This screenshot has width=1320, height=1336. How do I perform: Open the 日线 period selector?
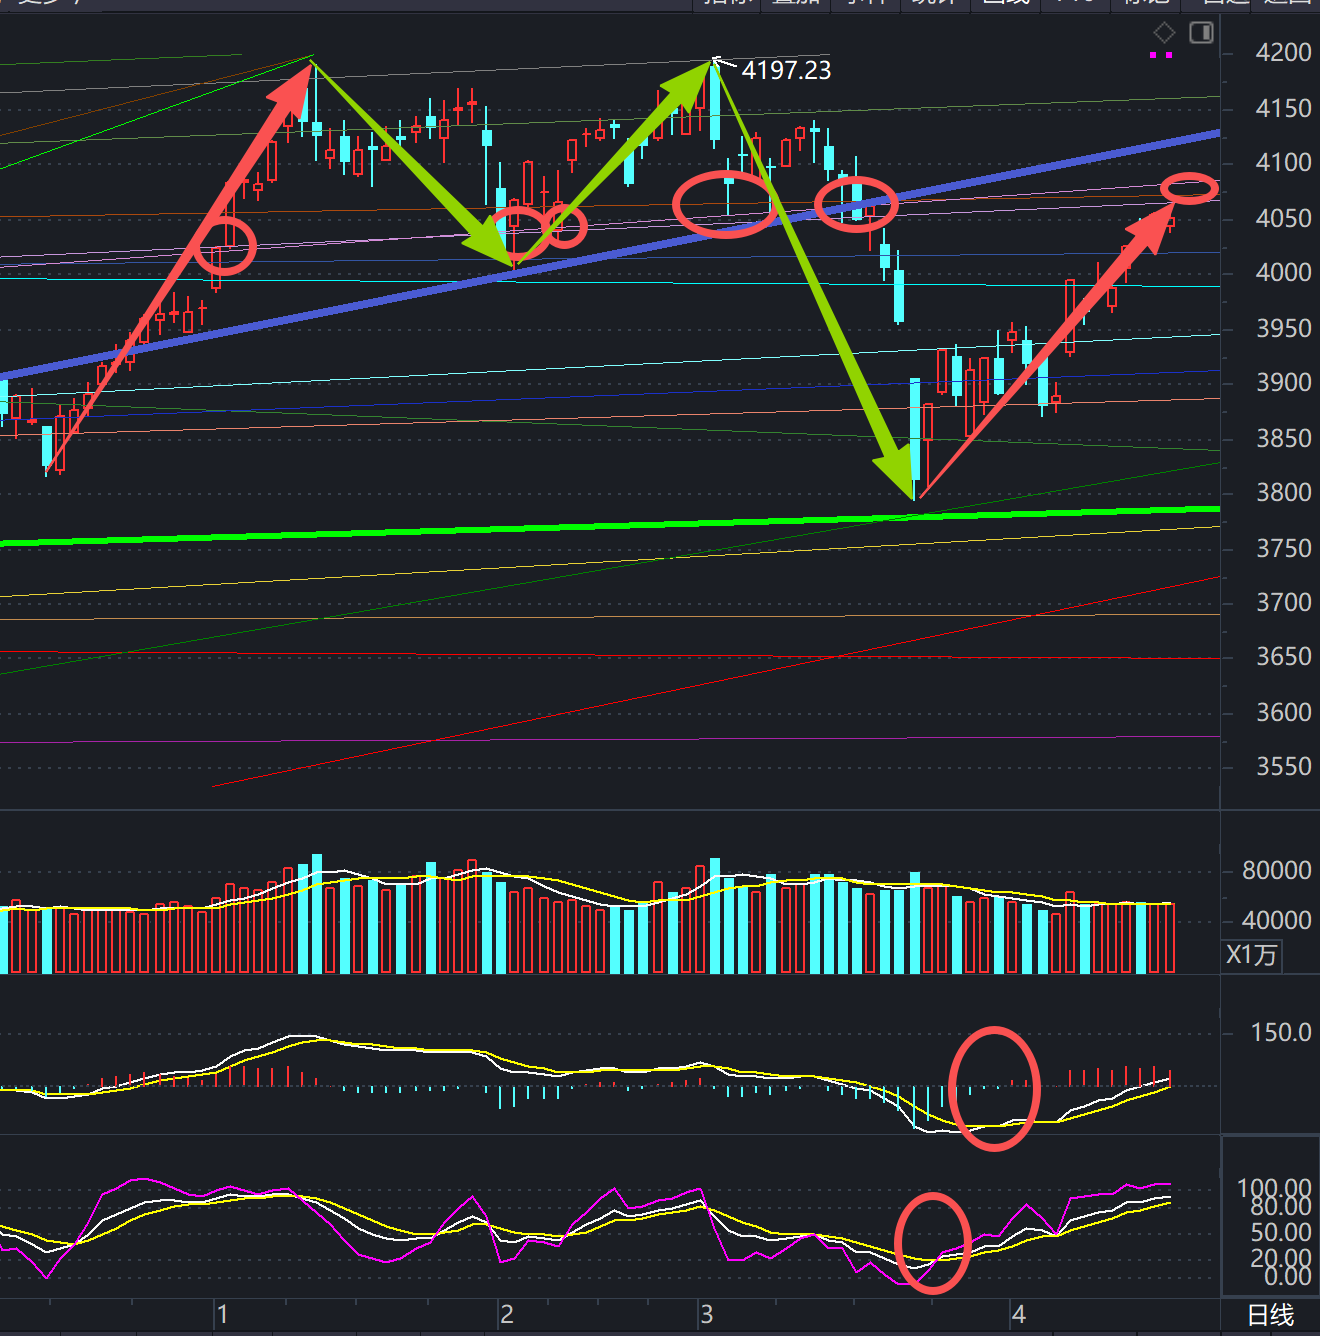[1270, 1315]
